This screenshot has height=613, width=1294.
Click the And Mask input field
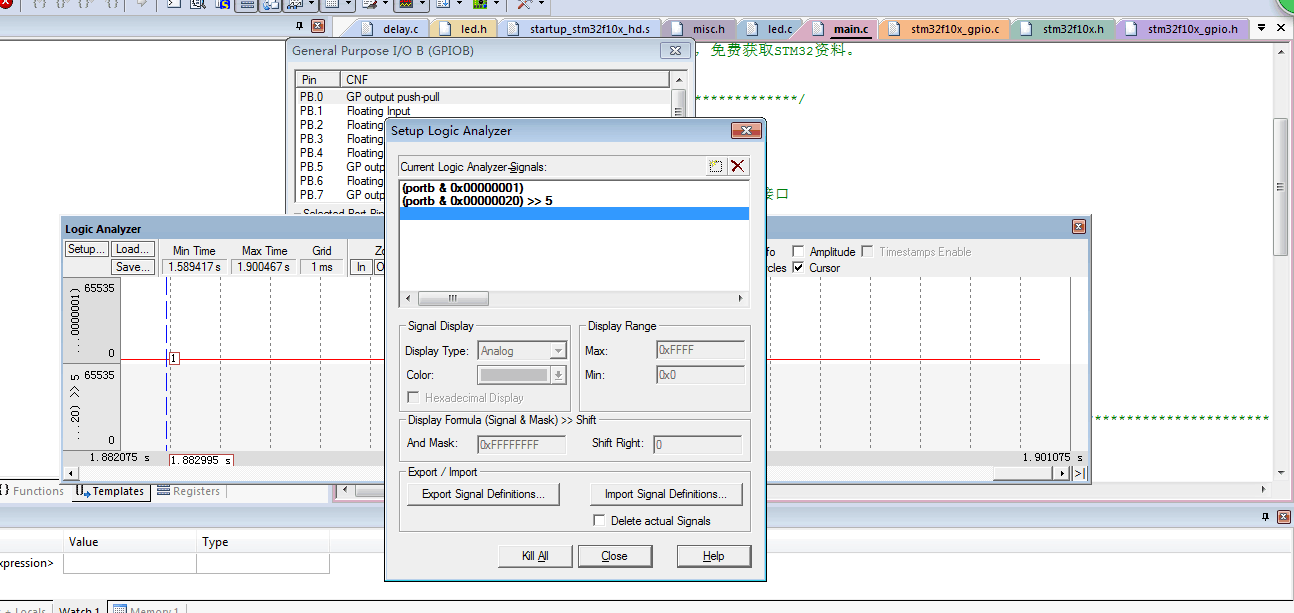pos(522,444)
